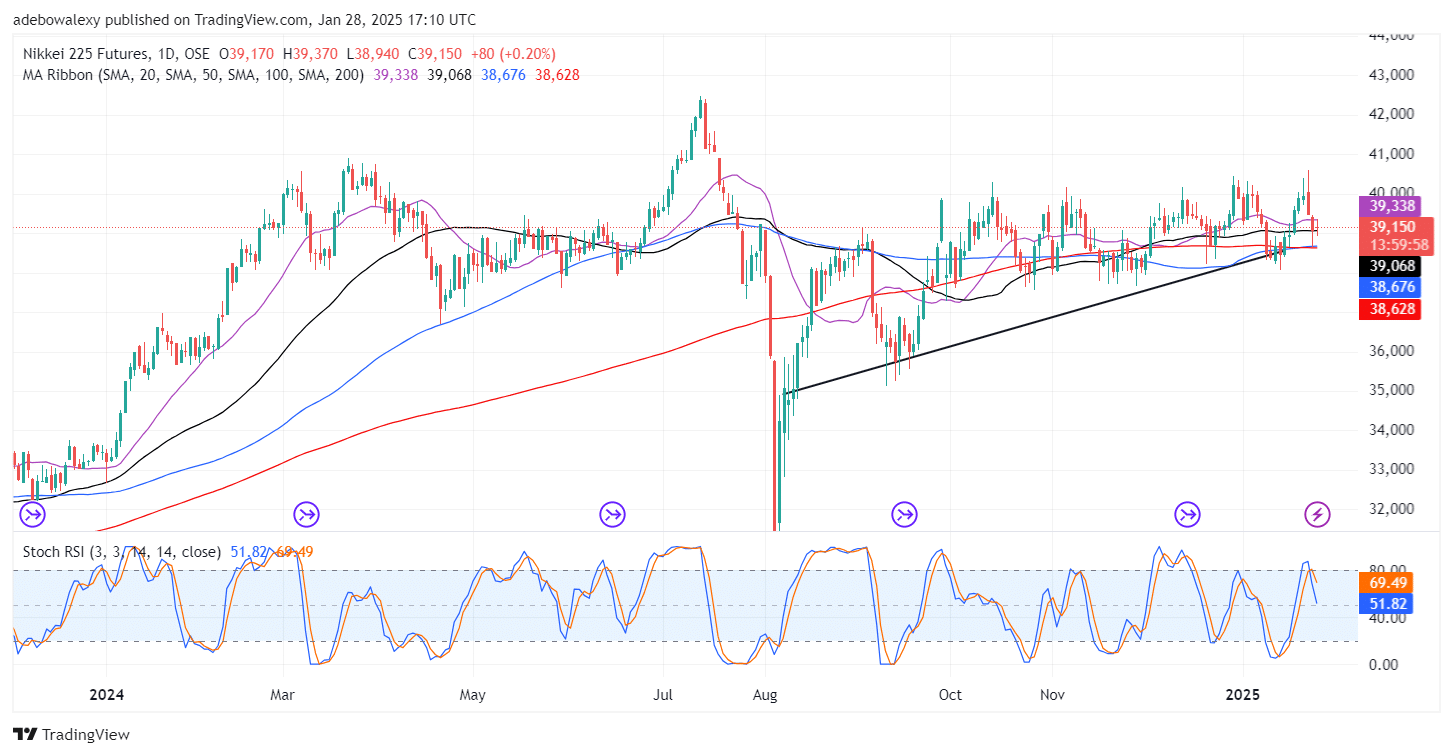Click the black 39,068 price tag on the axis
The width and height of the screenshot is (1453, 756).
[1390, 266]
